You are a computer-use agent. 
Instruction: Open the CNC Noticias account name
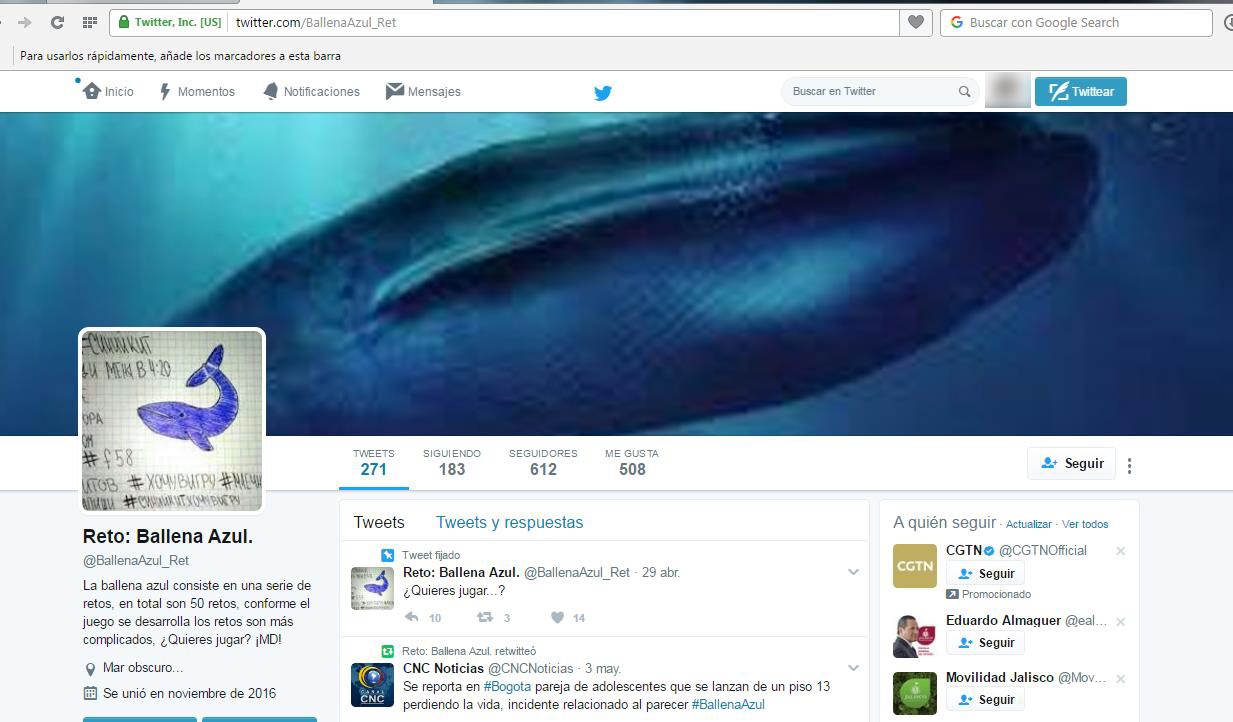click(443, 668)
